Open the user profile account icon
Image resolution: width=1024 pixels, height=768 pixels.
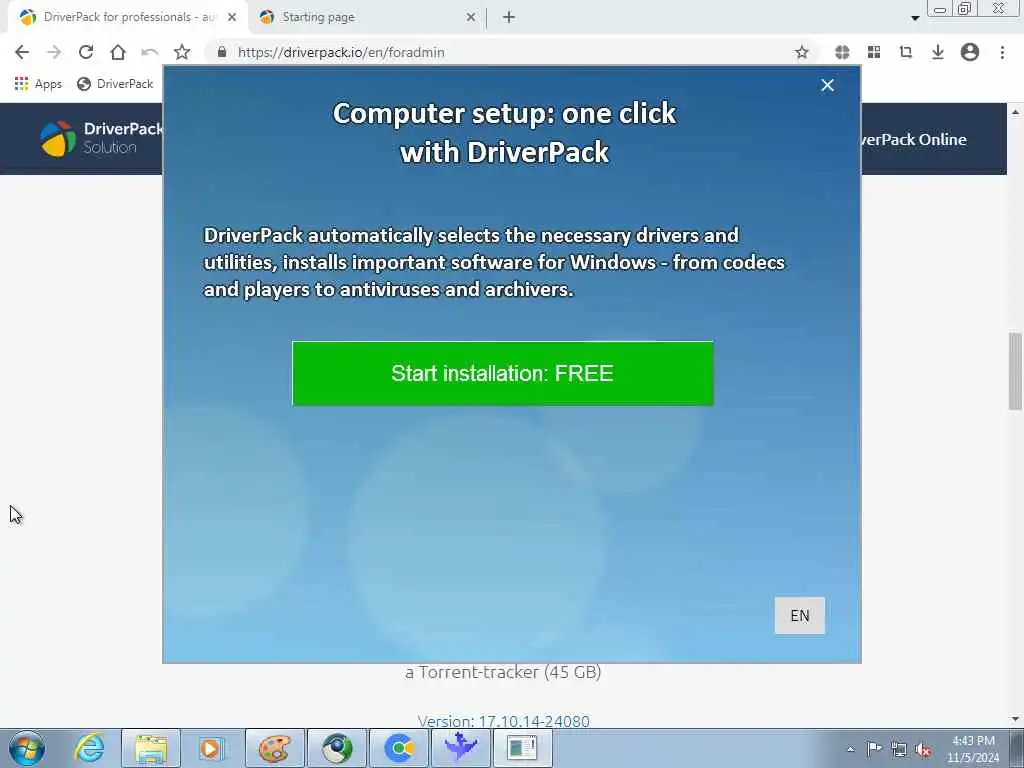pos(970,52)
